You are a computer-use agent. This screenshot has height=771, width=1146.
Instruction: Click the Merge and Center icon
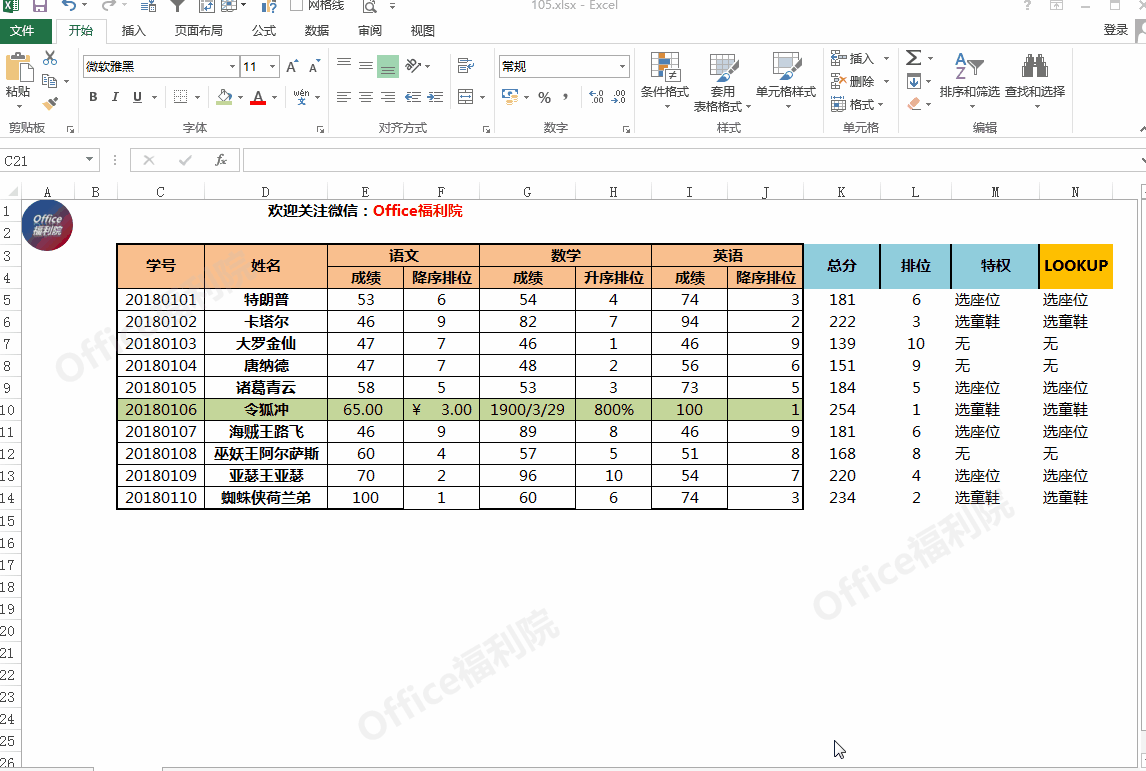click(466, 96)
